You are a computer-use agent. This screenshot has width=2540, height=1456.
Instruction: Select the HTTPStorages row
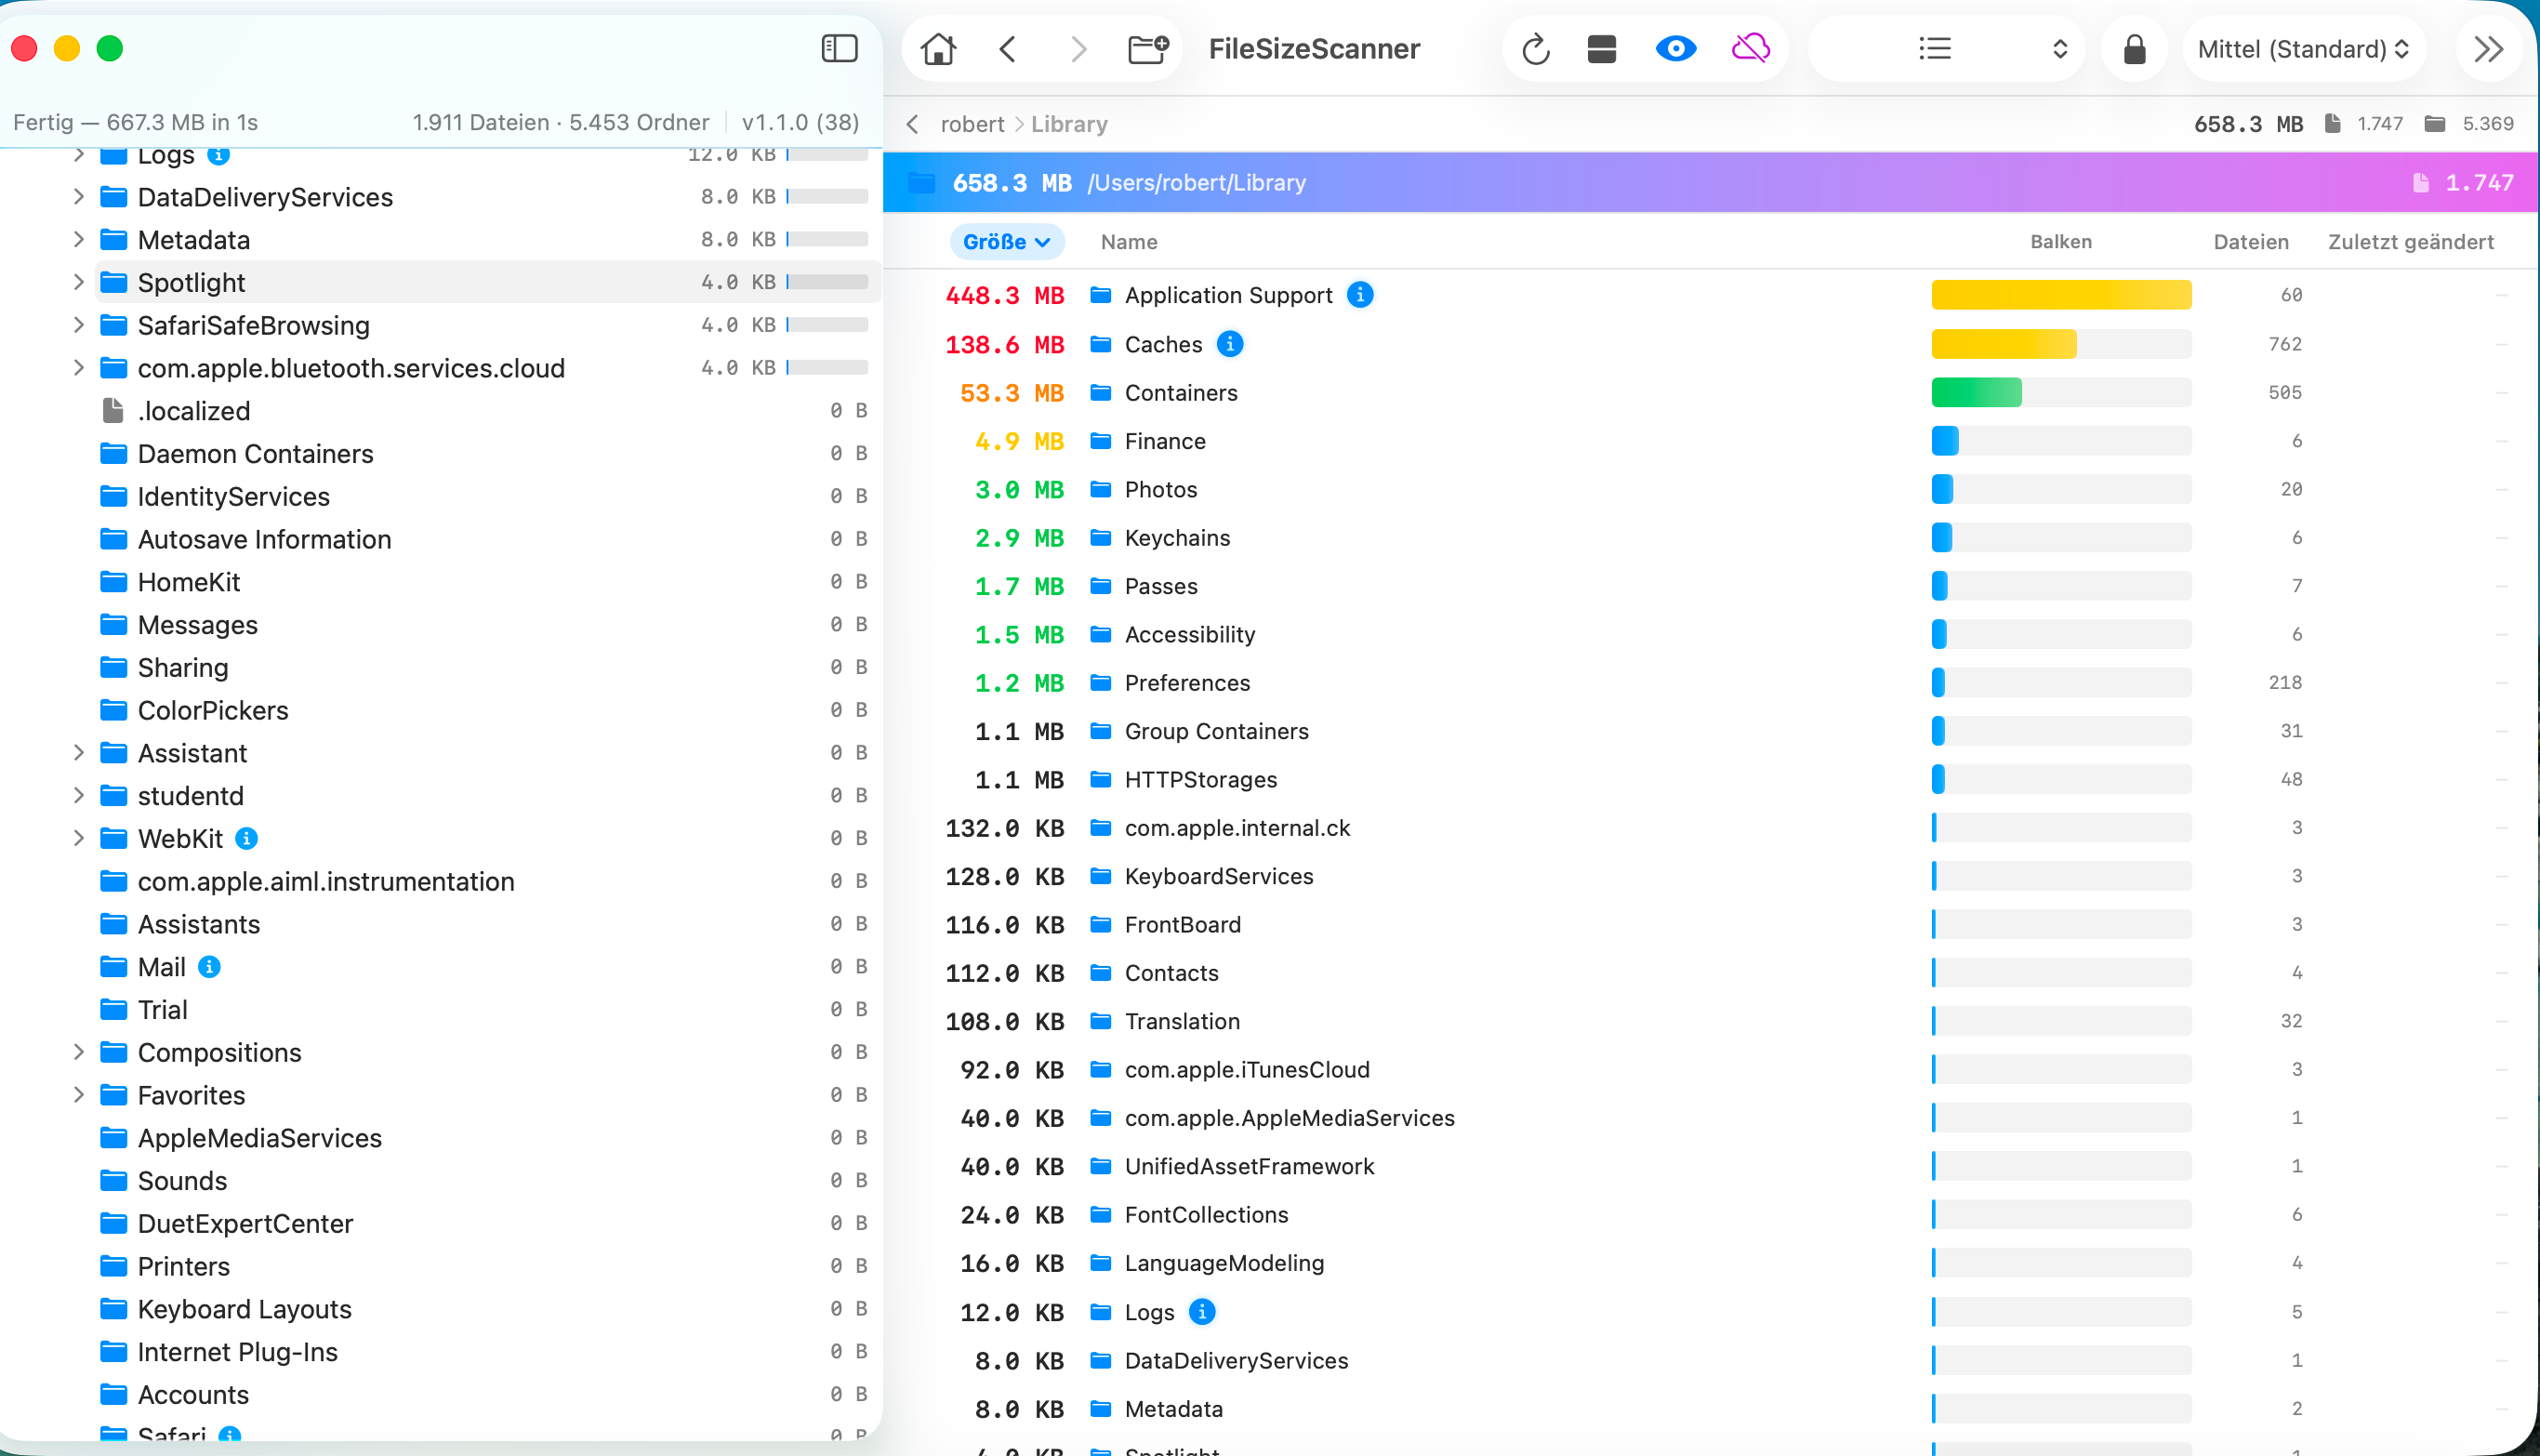click(x=1710, y=780)
